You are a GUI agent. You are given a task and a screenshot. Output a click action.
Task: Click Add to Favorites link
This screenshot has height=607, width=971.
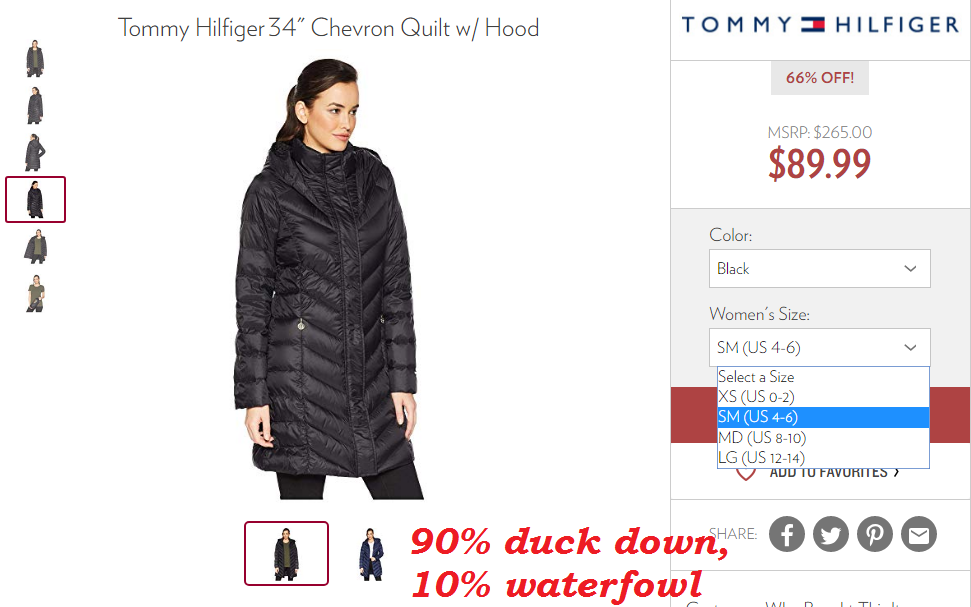point(834,474)
